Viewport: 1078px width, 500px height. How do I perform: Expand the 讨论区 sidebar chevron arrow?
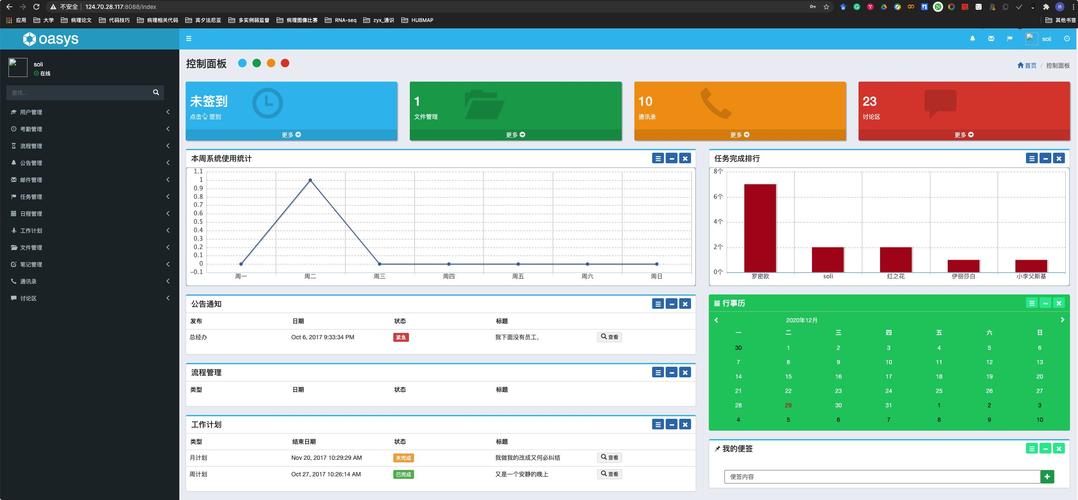point(168,298)
